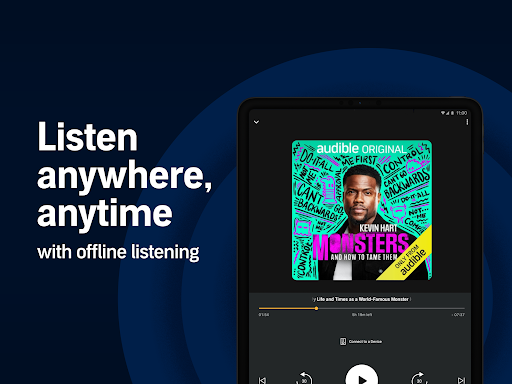Viewport: 512px width, 384px height.
Task: Tap the elapsed time under the progress bar
Action: (x=264, y=315)
